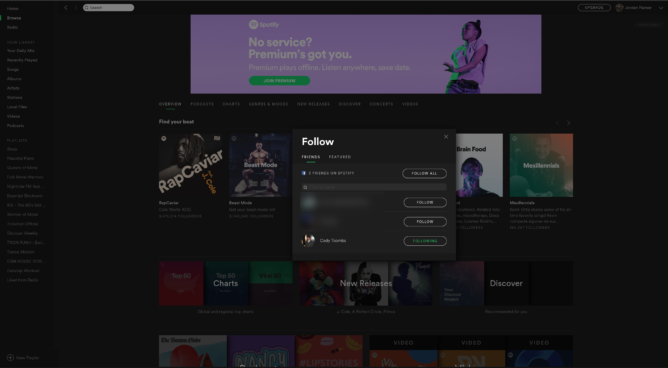This screenshot has width=668, height=368.
Task: Open Artists in Your Library
Action: 13,88
